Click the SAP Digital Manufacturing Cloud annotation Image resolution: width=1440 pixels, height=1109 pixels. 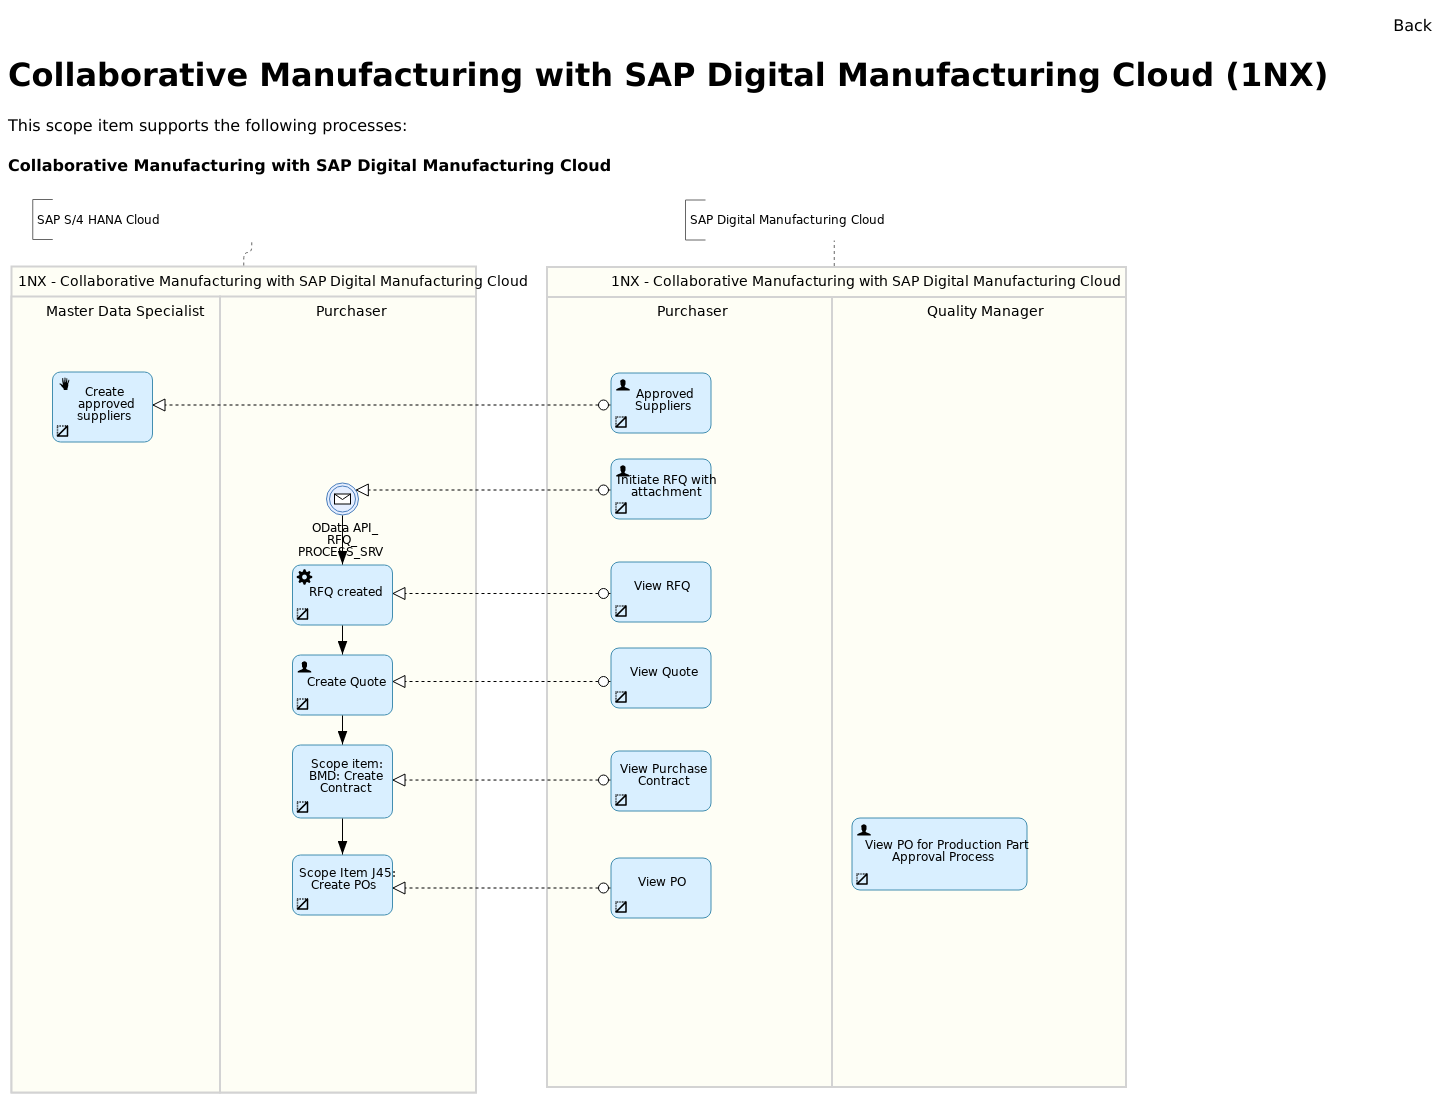(787, 219)
